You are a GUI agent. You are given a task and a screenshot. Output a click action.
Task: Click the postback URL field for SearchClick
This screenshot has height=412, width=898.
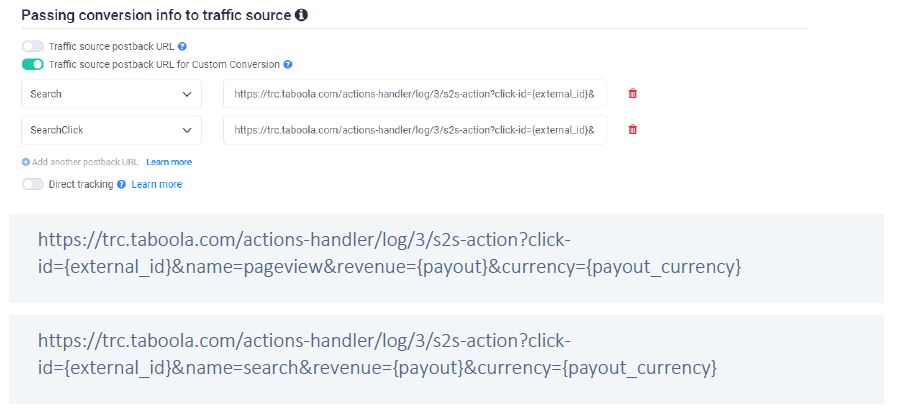coord(415,130)
